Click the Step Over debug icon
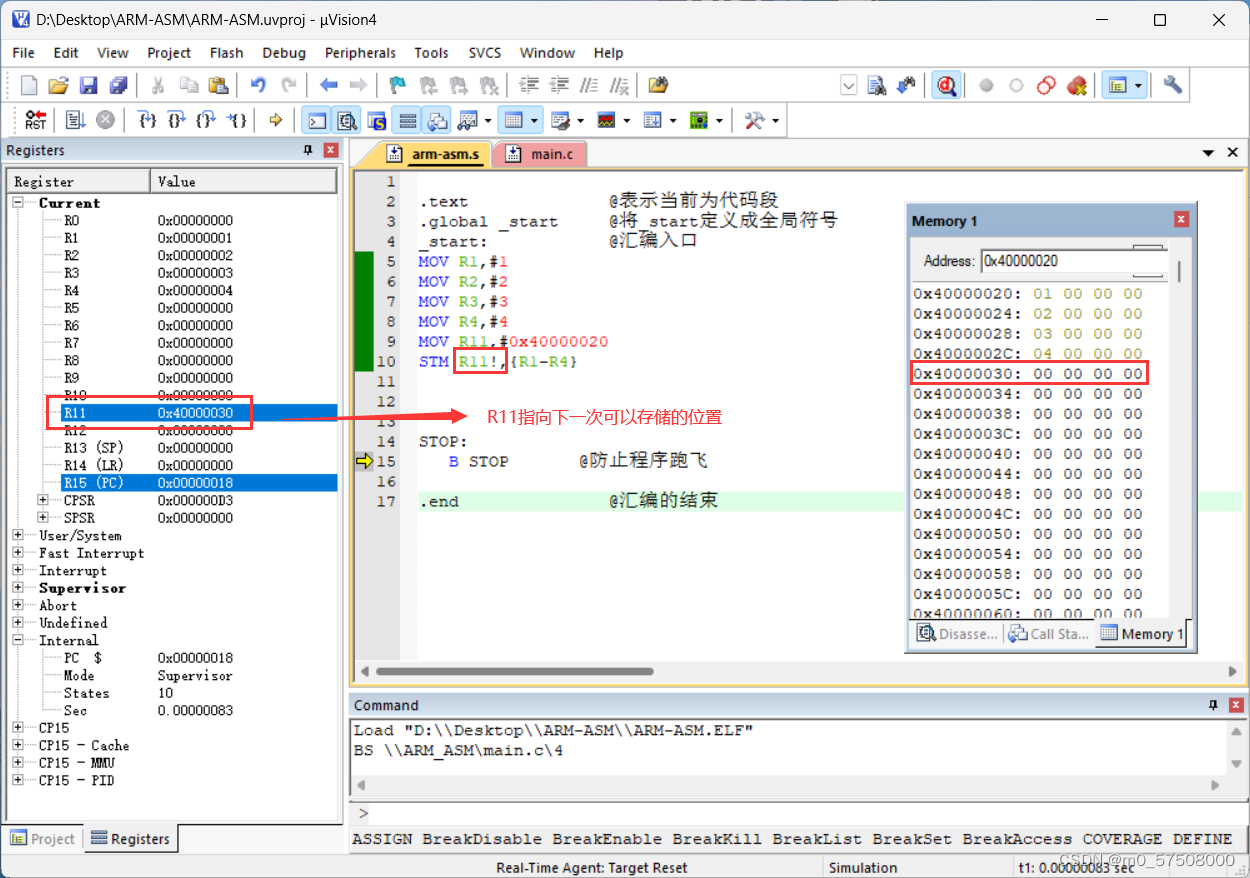The height and width of the screenshot is (878, 1250). click(176, 120)
